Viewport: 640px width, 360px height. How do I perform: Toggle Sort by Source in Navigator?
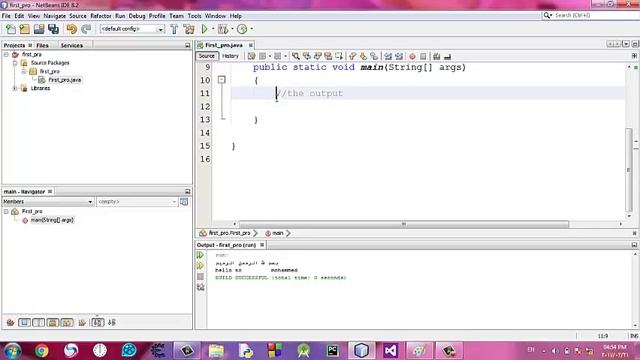(112, 322)
